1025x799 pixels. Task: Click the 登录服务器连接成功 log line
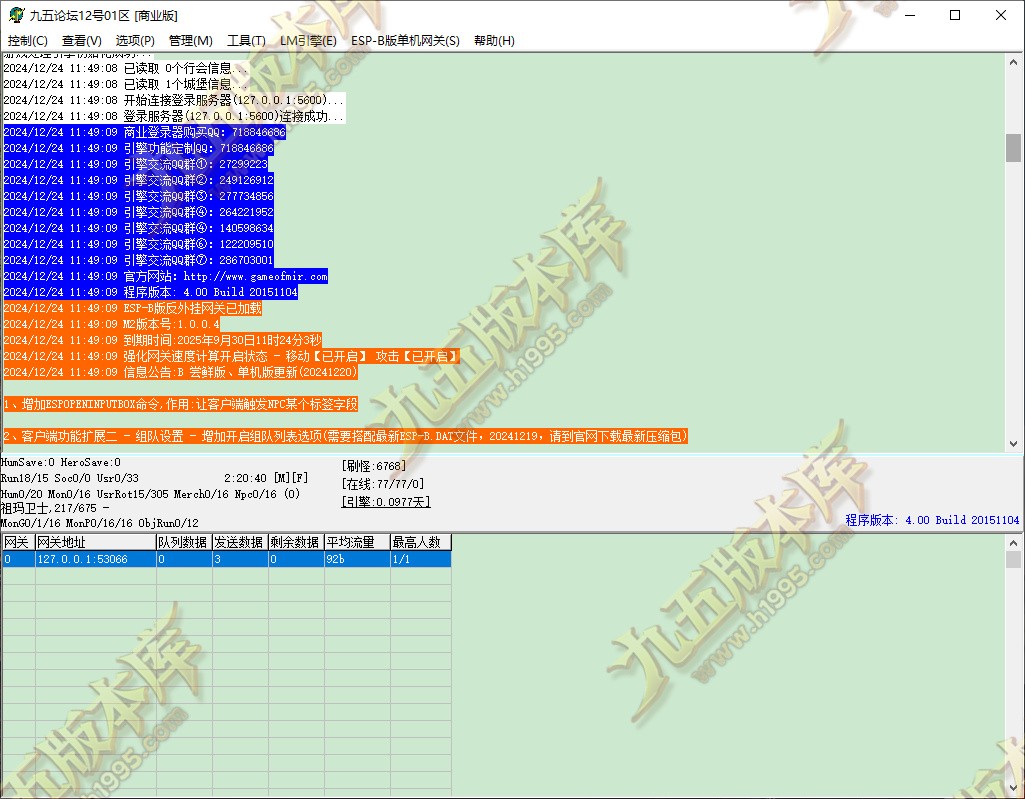[174, 116]
